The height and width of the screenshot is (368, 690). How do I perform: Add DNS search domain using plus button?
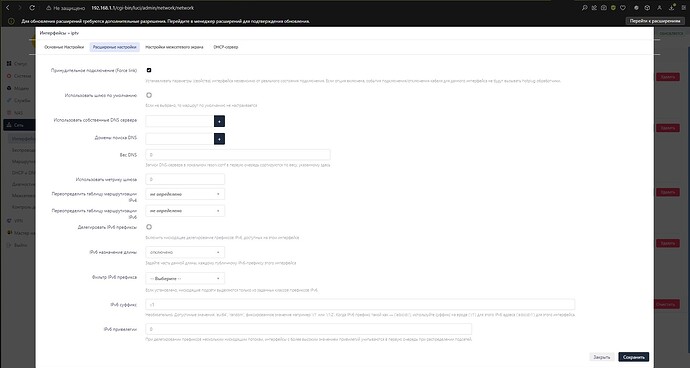[219, 139]
